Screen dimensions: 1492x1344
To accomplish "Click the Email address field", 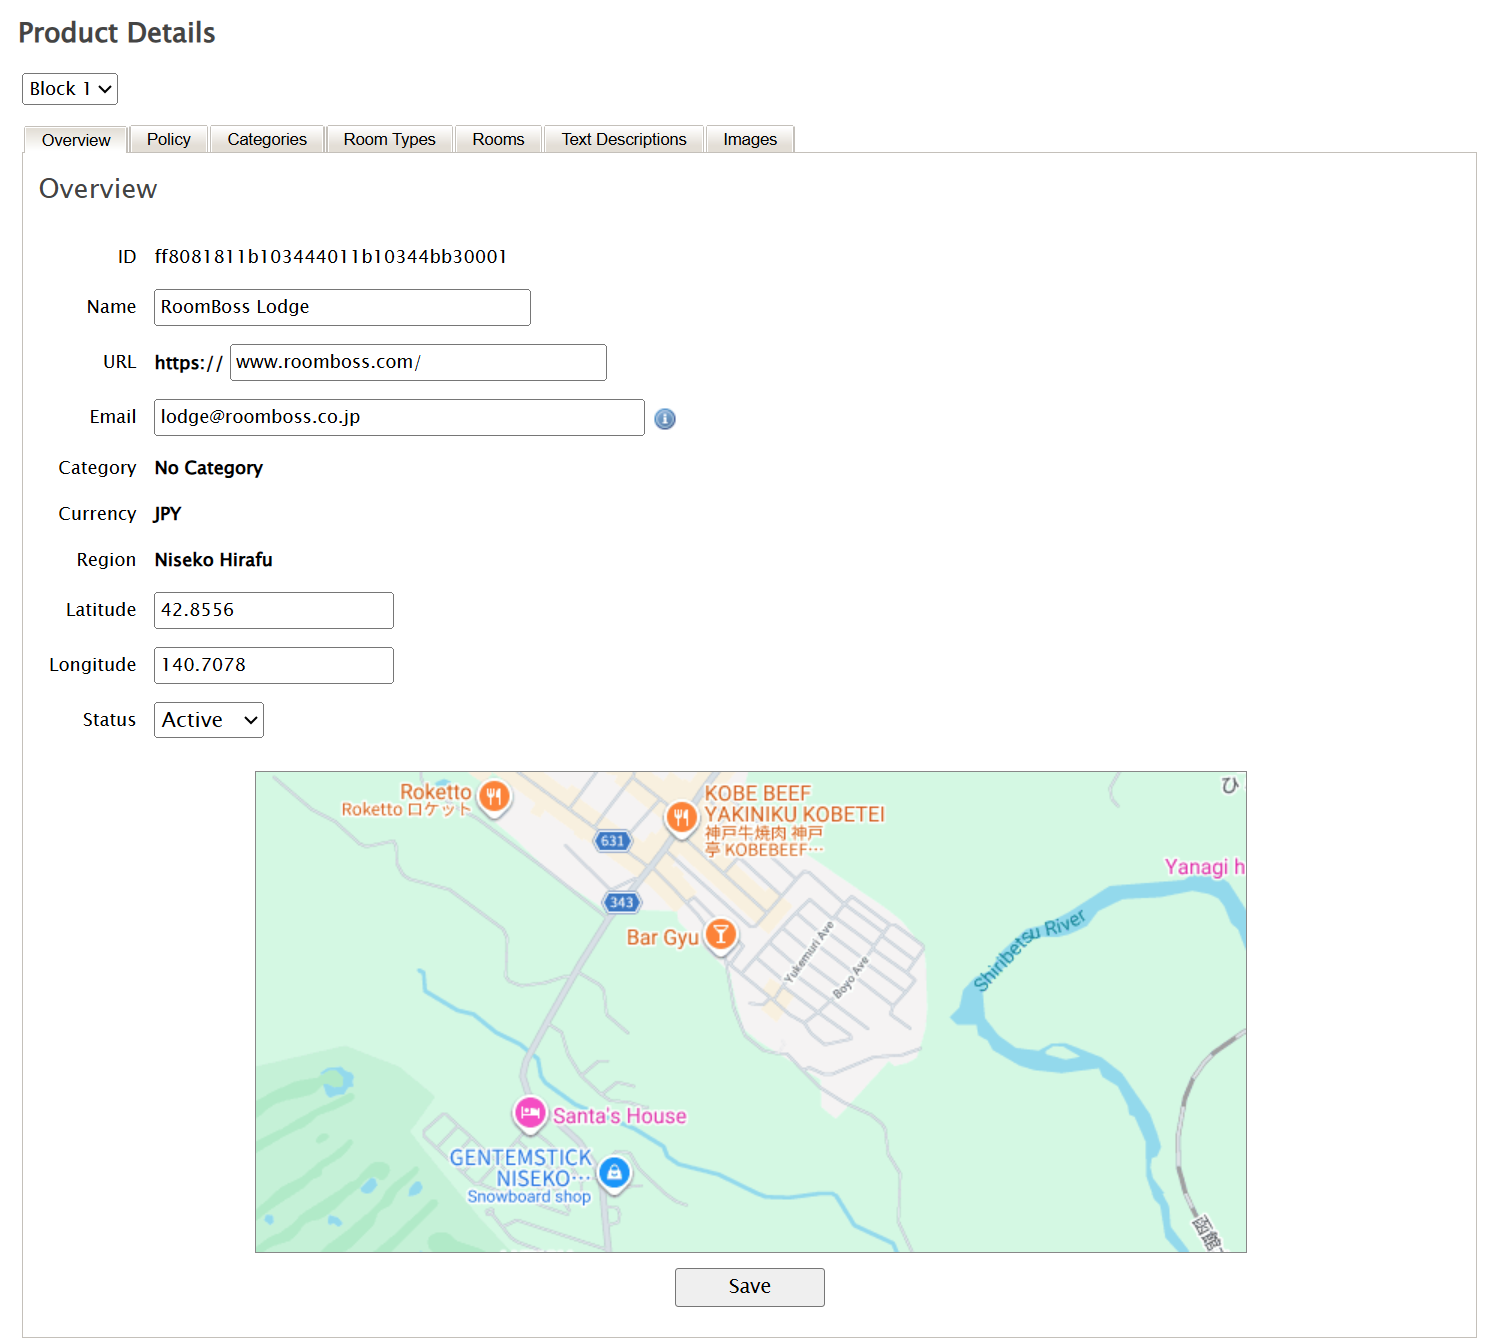I will [399, 417].
